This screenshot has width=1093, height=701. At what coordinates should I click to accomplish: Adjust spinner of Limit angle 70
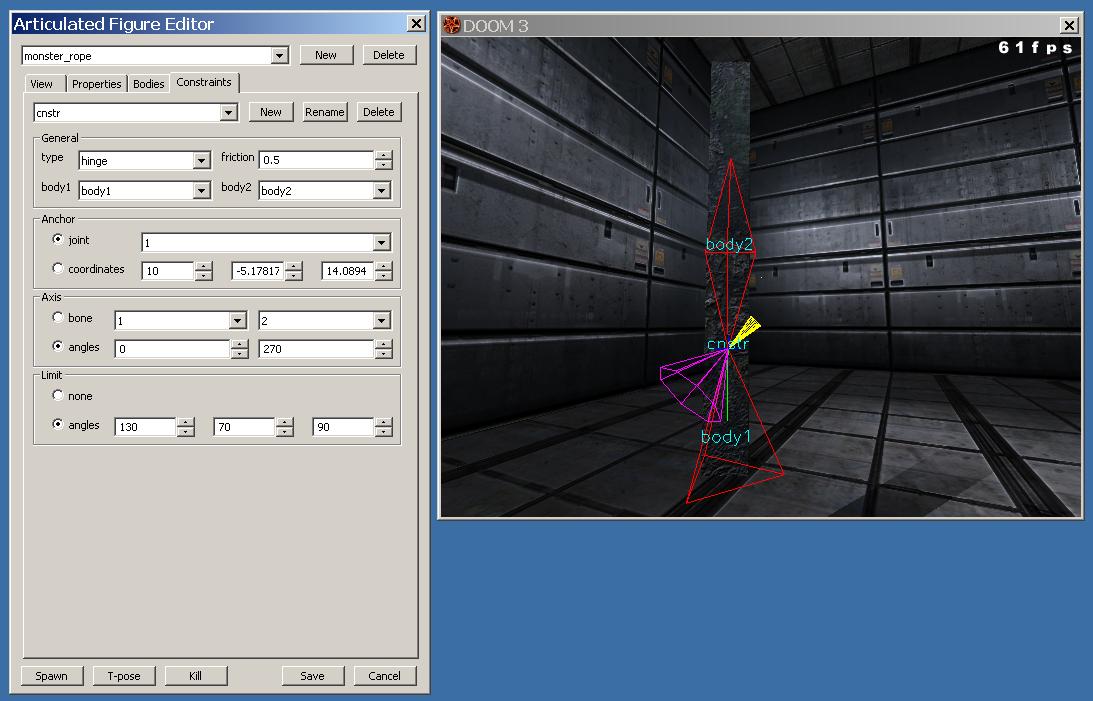[x=284, y=427]
